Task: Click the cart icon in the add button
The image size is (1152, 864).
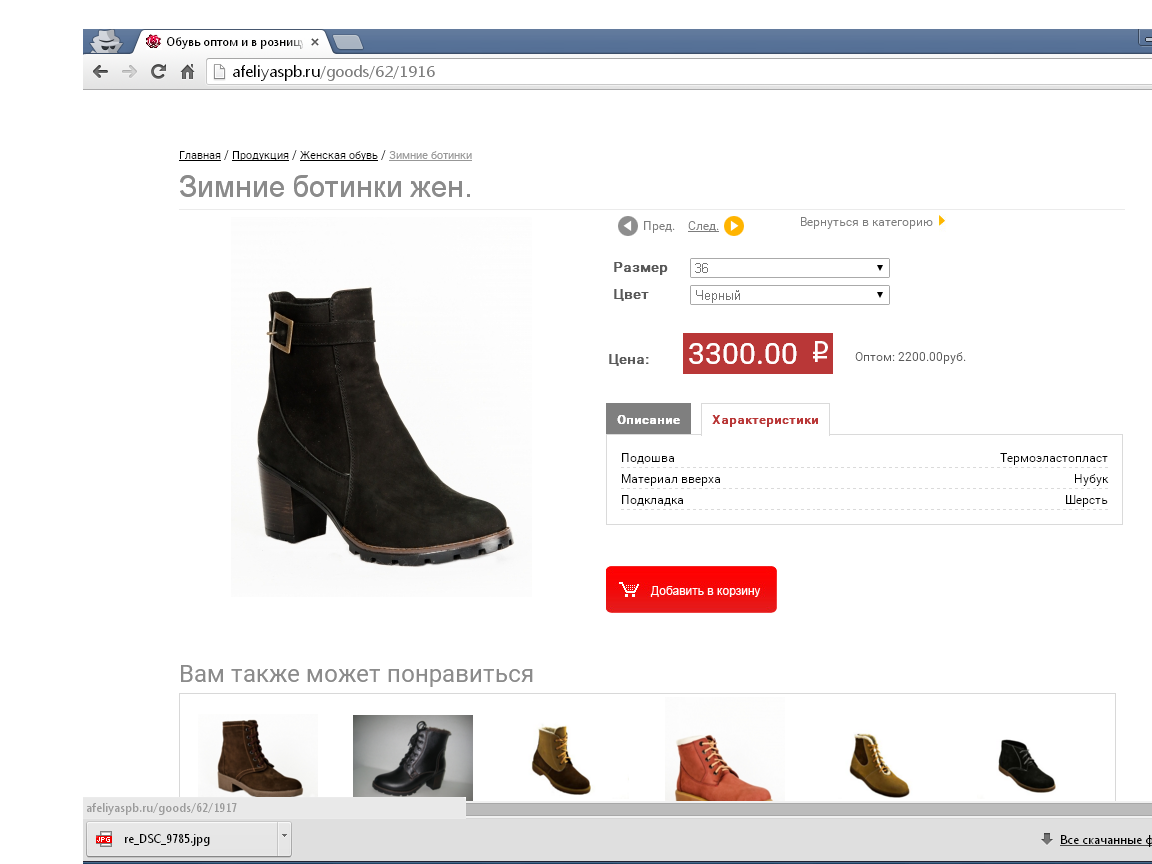Action: pyautogui.click(x=629, y=589)
